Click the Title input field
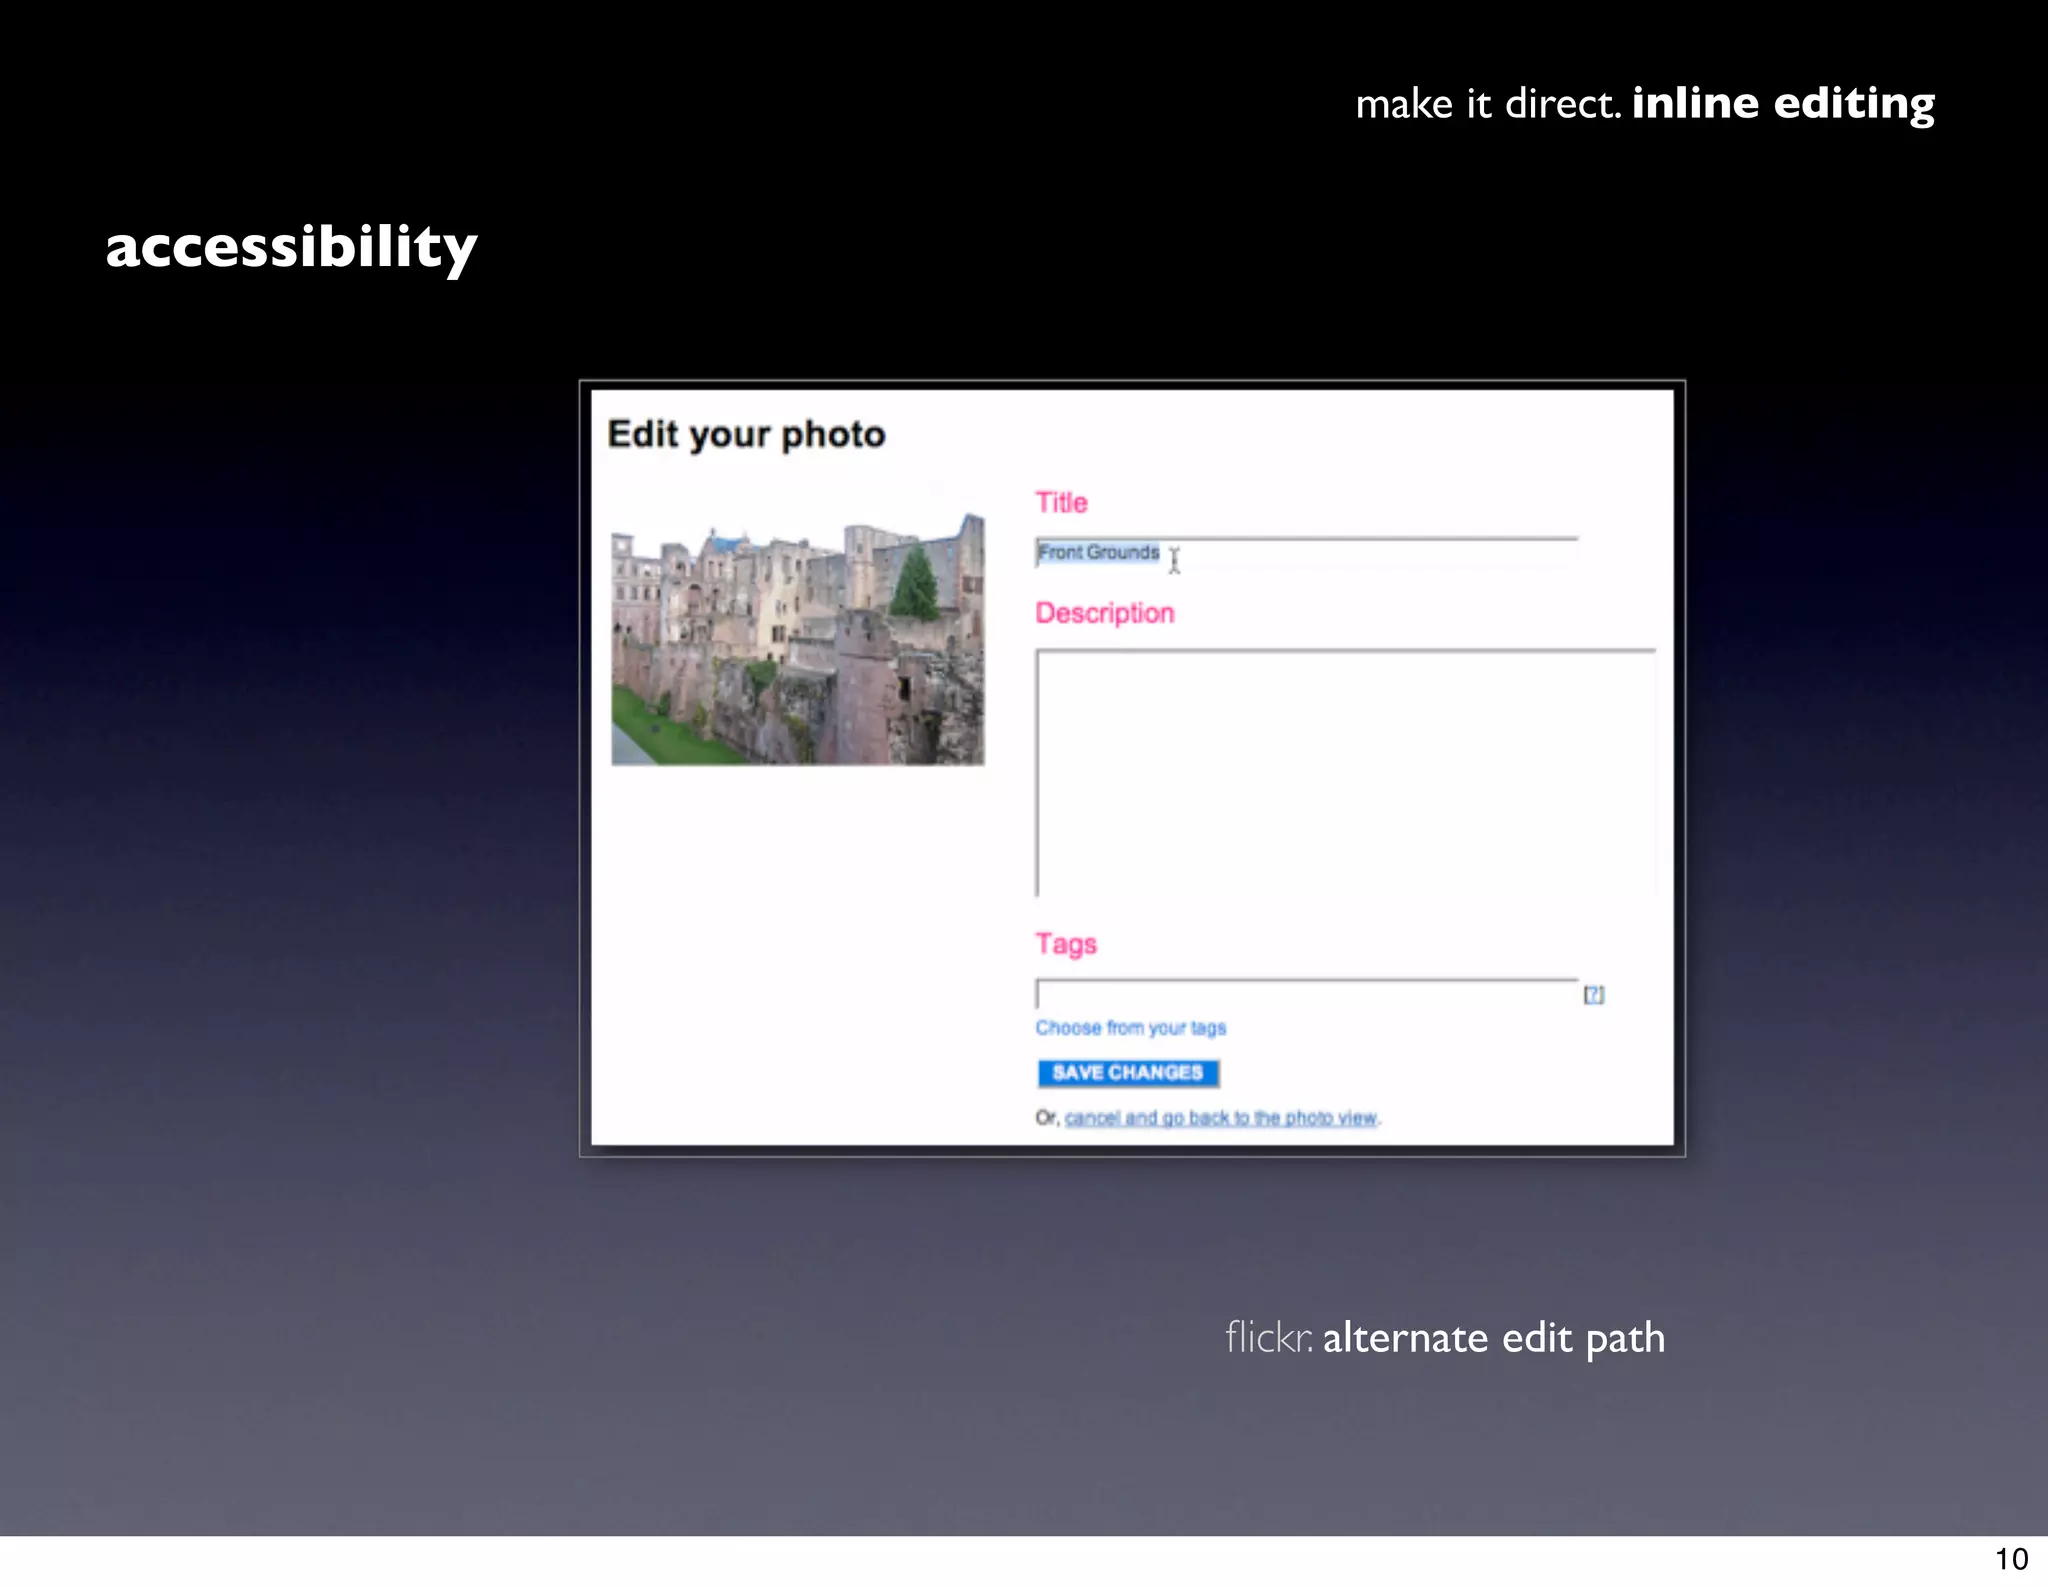Screen dimensions: 2048x1587 point(1306,553)
